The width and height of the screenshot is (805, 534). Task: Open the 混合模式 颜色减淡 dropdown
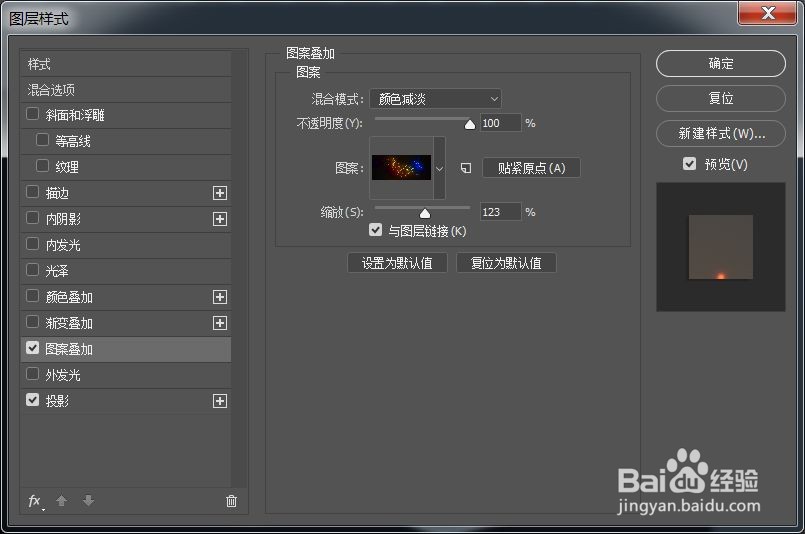point(435,99)
